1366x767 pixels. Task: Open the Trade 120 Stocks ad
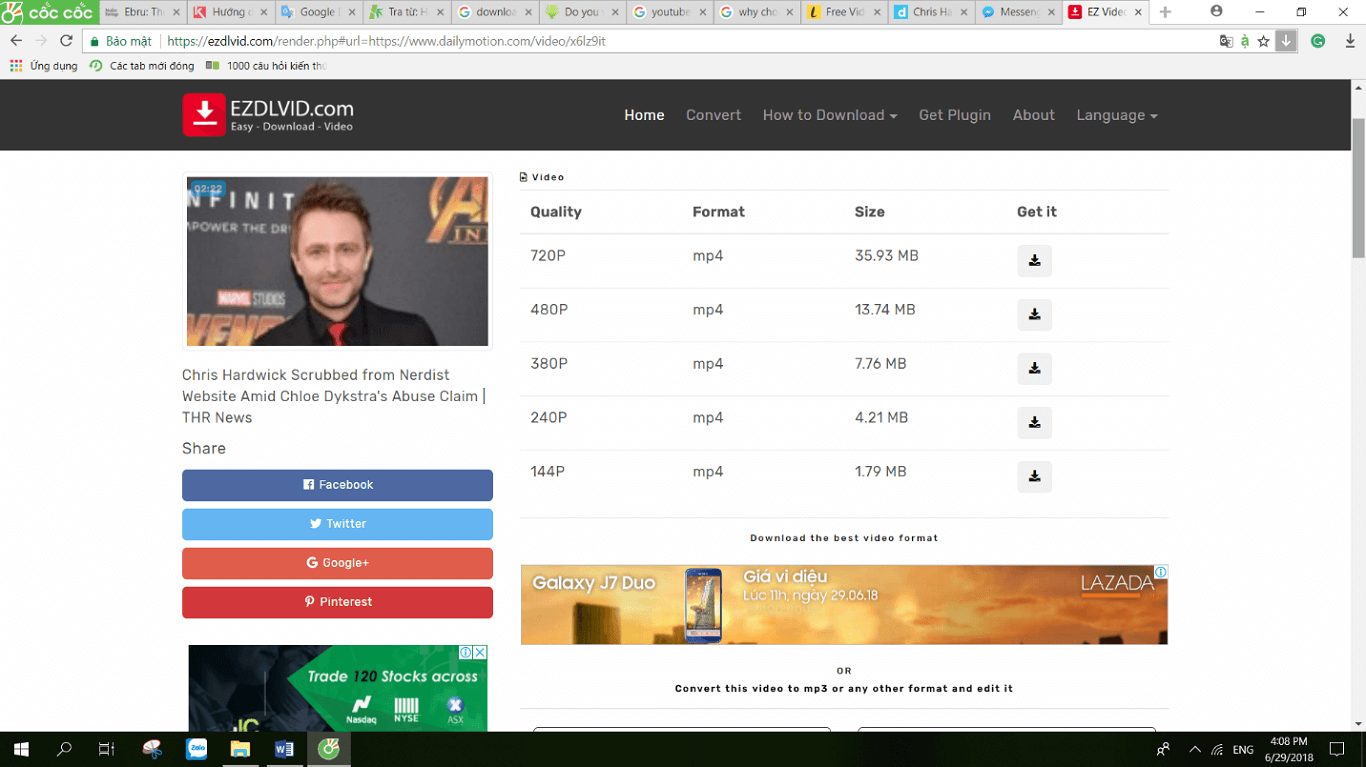tap(337, 688)
